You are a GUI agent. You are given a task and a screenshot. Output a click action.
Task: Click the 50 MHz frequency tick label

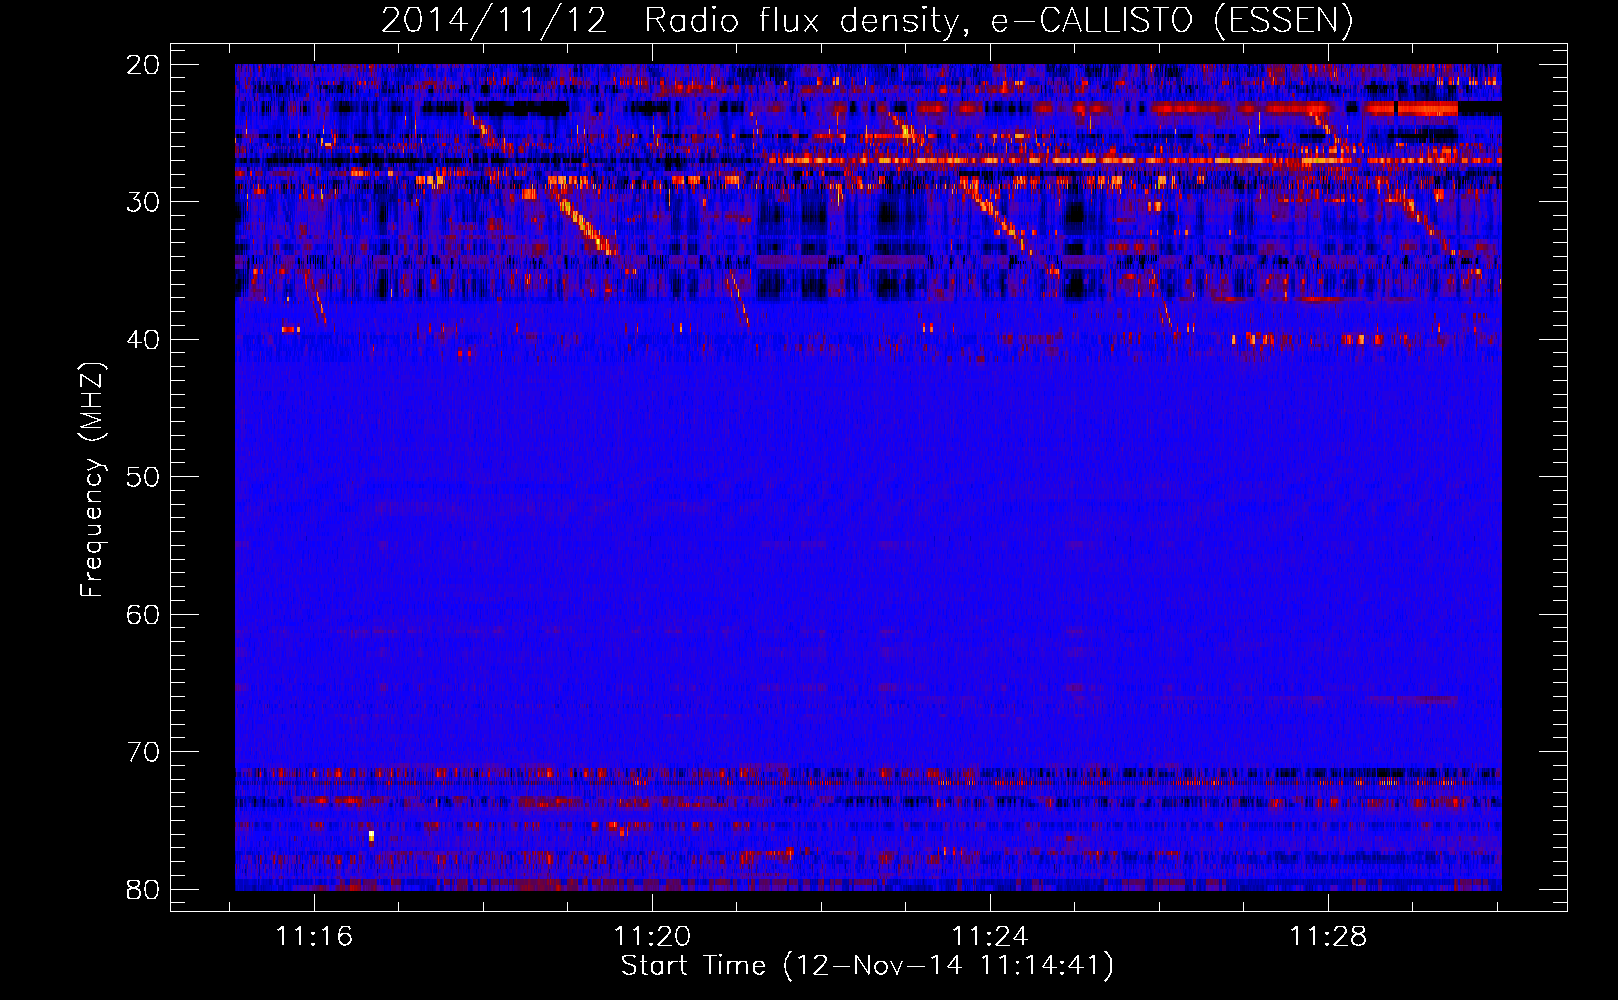(144, 477)
